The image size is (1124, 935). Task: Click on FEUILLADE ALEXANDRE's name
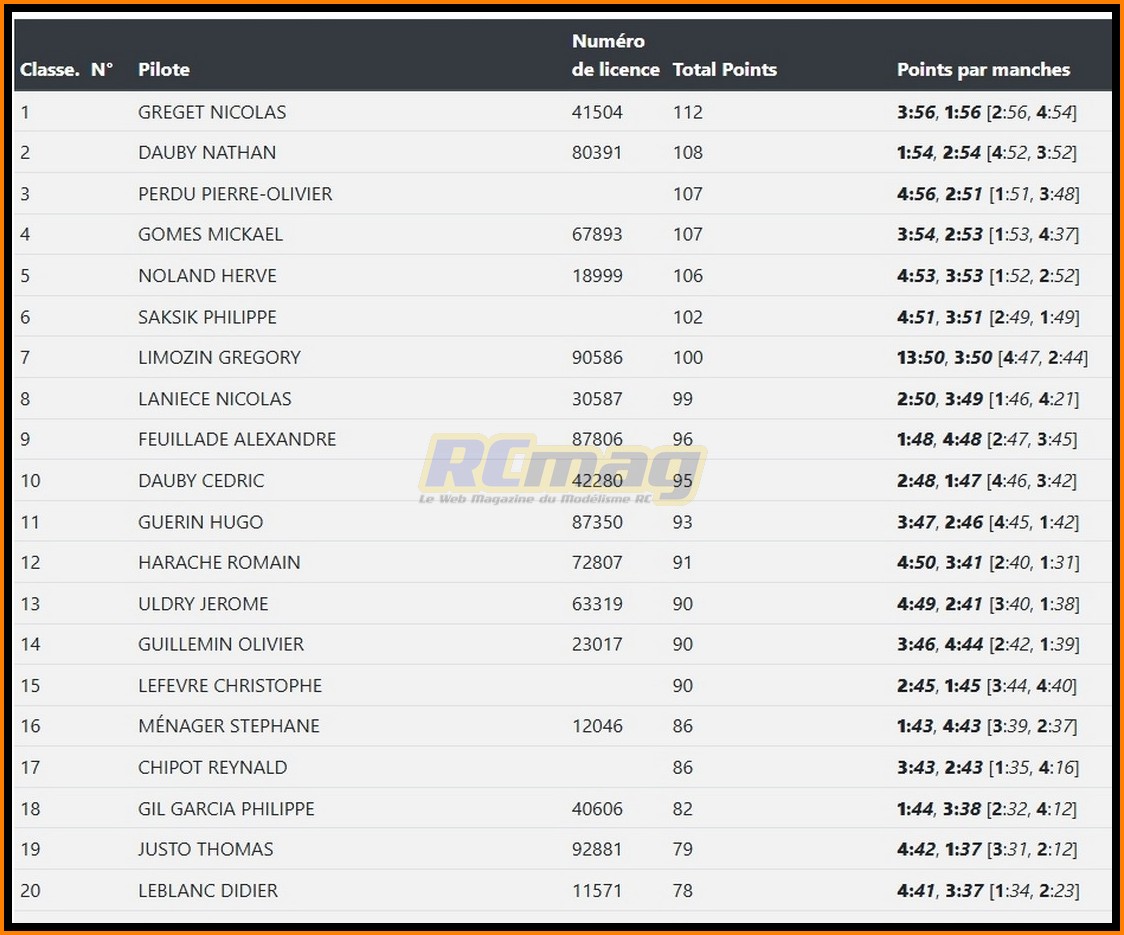237,439
